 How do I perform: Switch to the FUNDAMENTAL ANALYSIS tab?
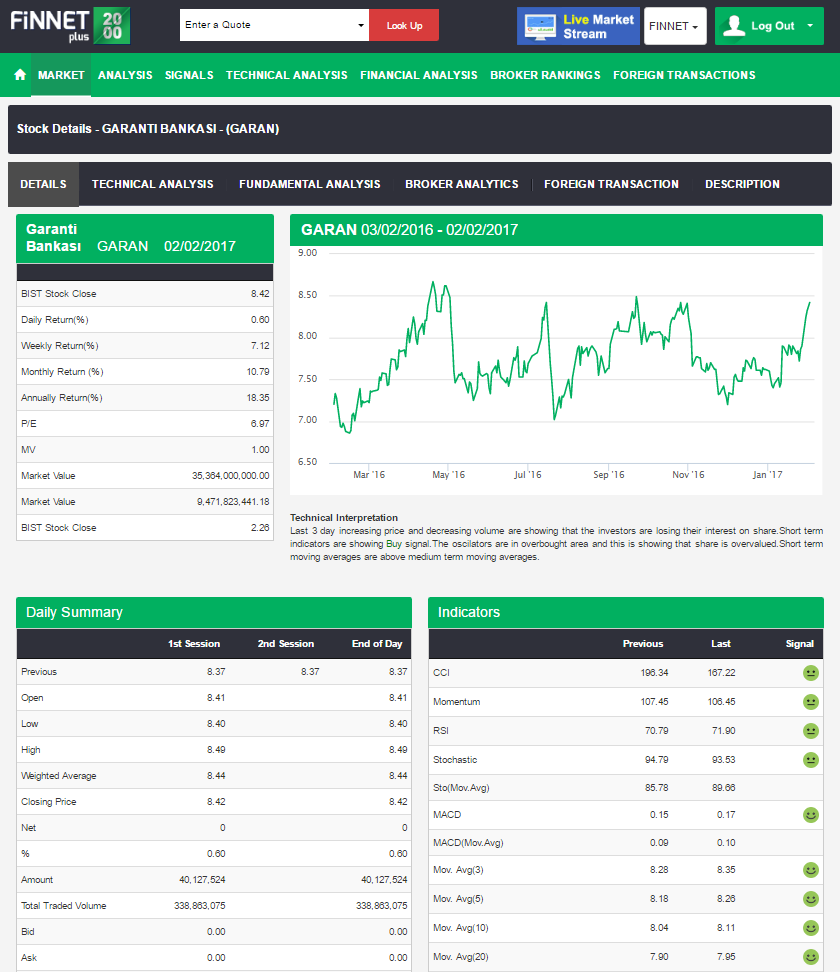[x=309, y=184]
